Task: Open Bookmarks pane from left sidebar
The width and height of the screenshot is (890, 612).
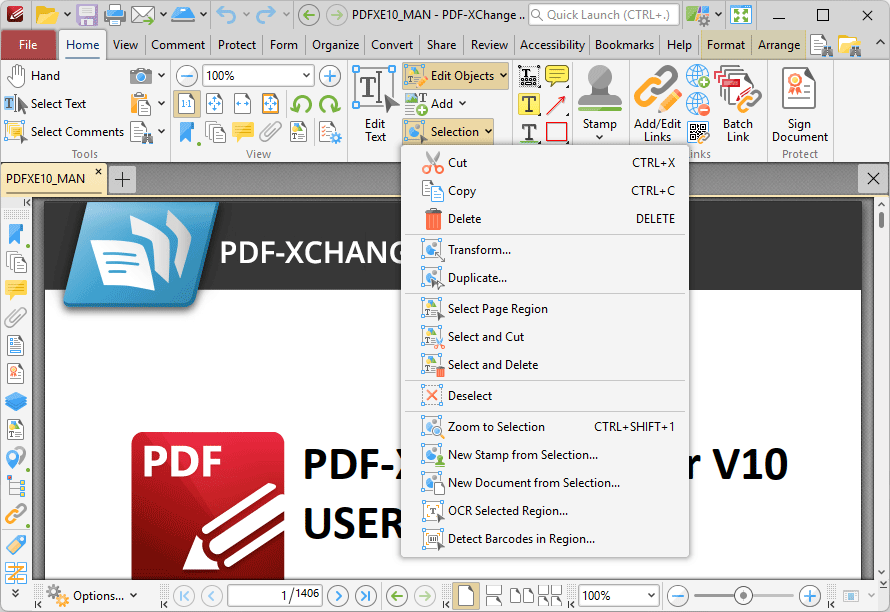Action: click(x=16, y=235)
